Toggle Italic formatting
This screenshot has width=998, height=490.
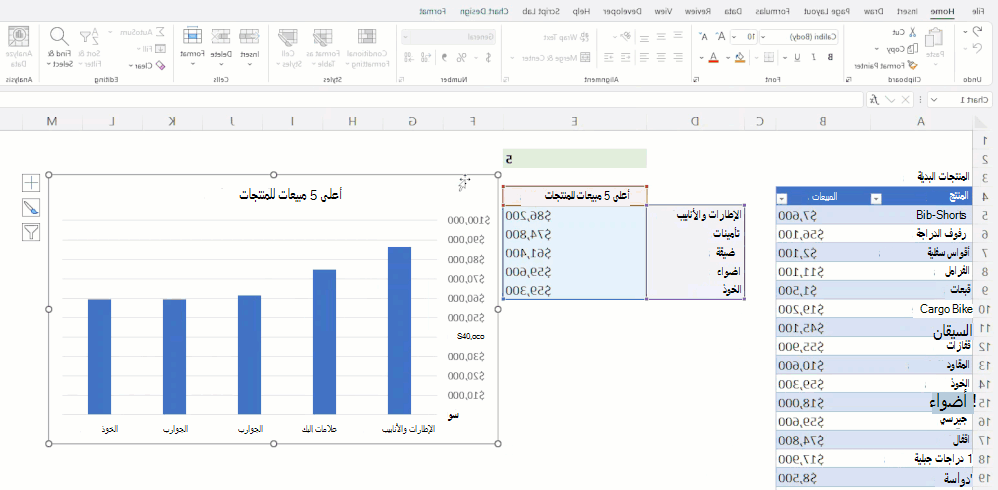click(x=813, y=57)
